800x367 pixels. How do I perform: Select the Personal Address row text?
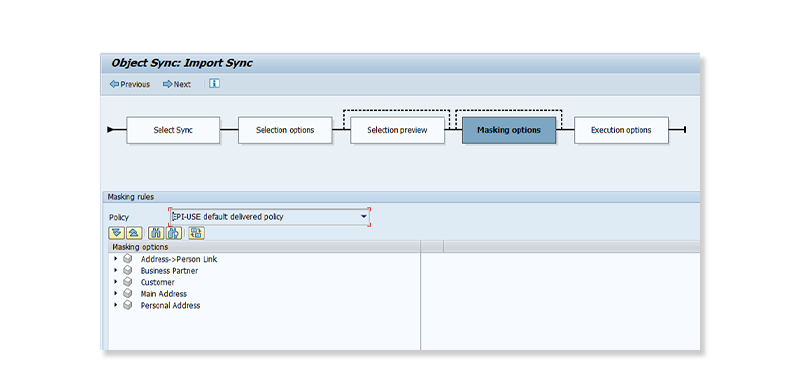(x=170, y=306)
